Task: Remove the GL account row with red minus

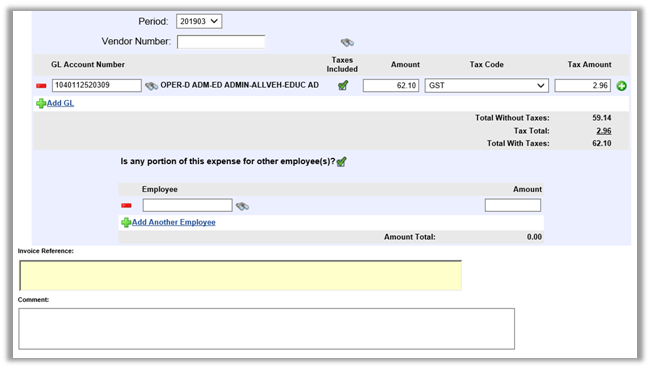Action: pyautogui.click(x=41, y=86)
